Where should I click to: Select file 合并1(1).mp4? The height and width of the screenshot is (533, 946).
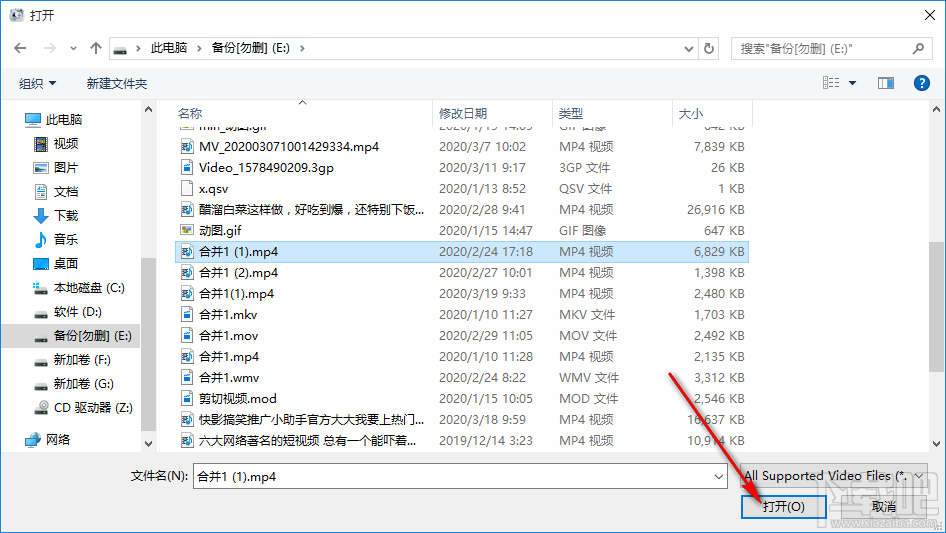[462, 294]
